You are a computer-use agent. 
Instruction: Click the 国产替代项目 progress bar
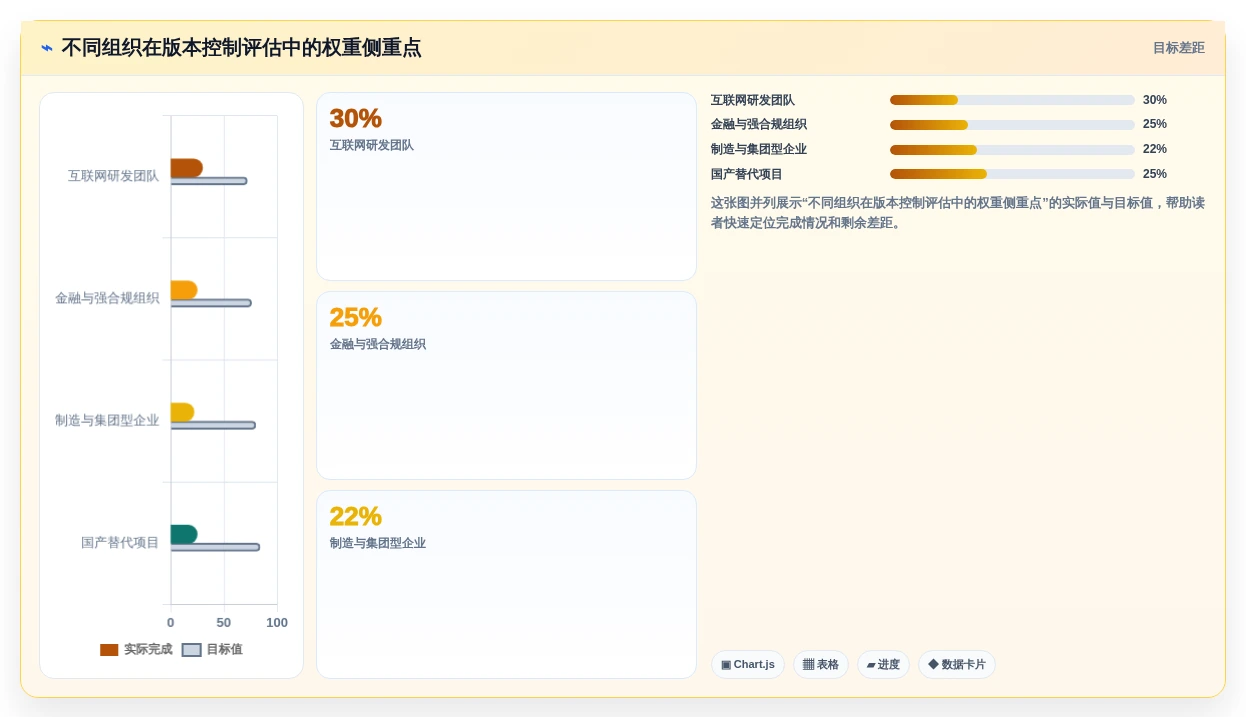pyautogui.click(x=1012, y=174)
